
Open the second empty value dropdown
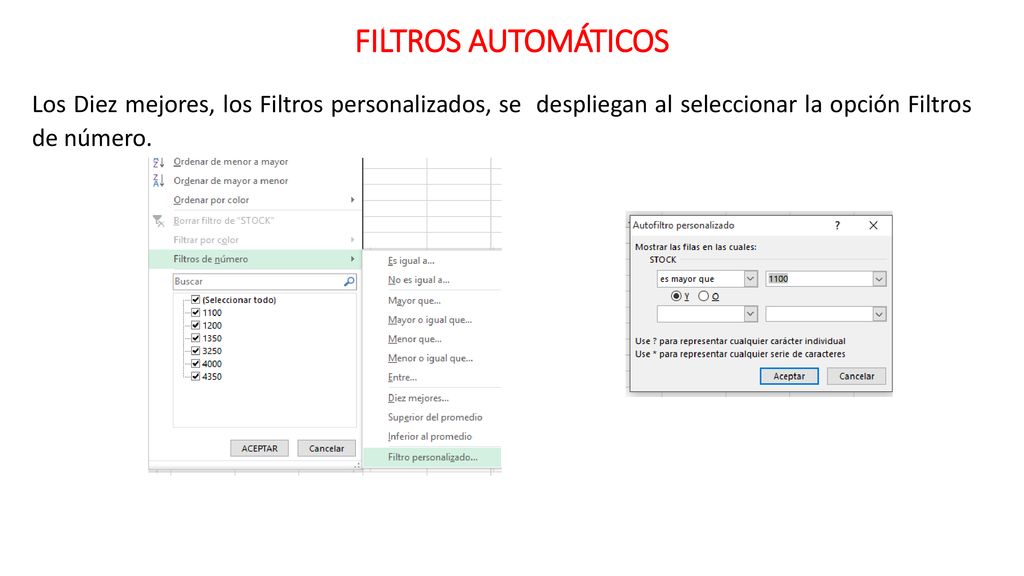(x=879, y=314)
